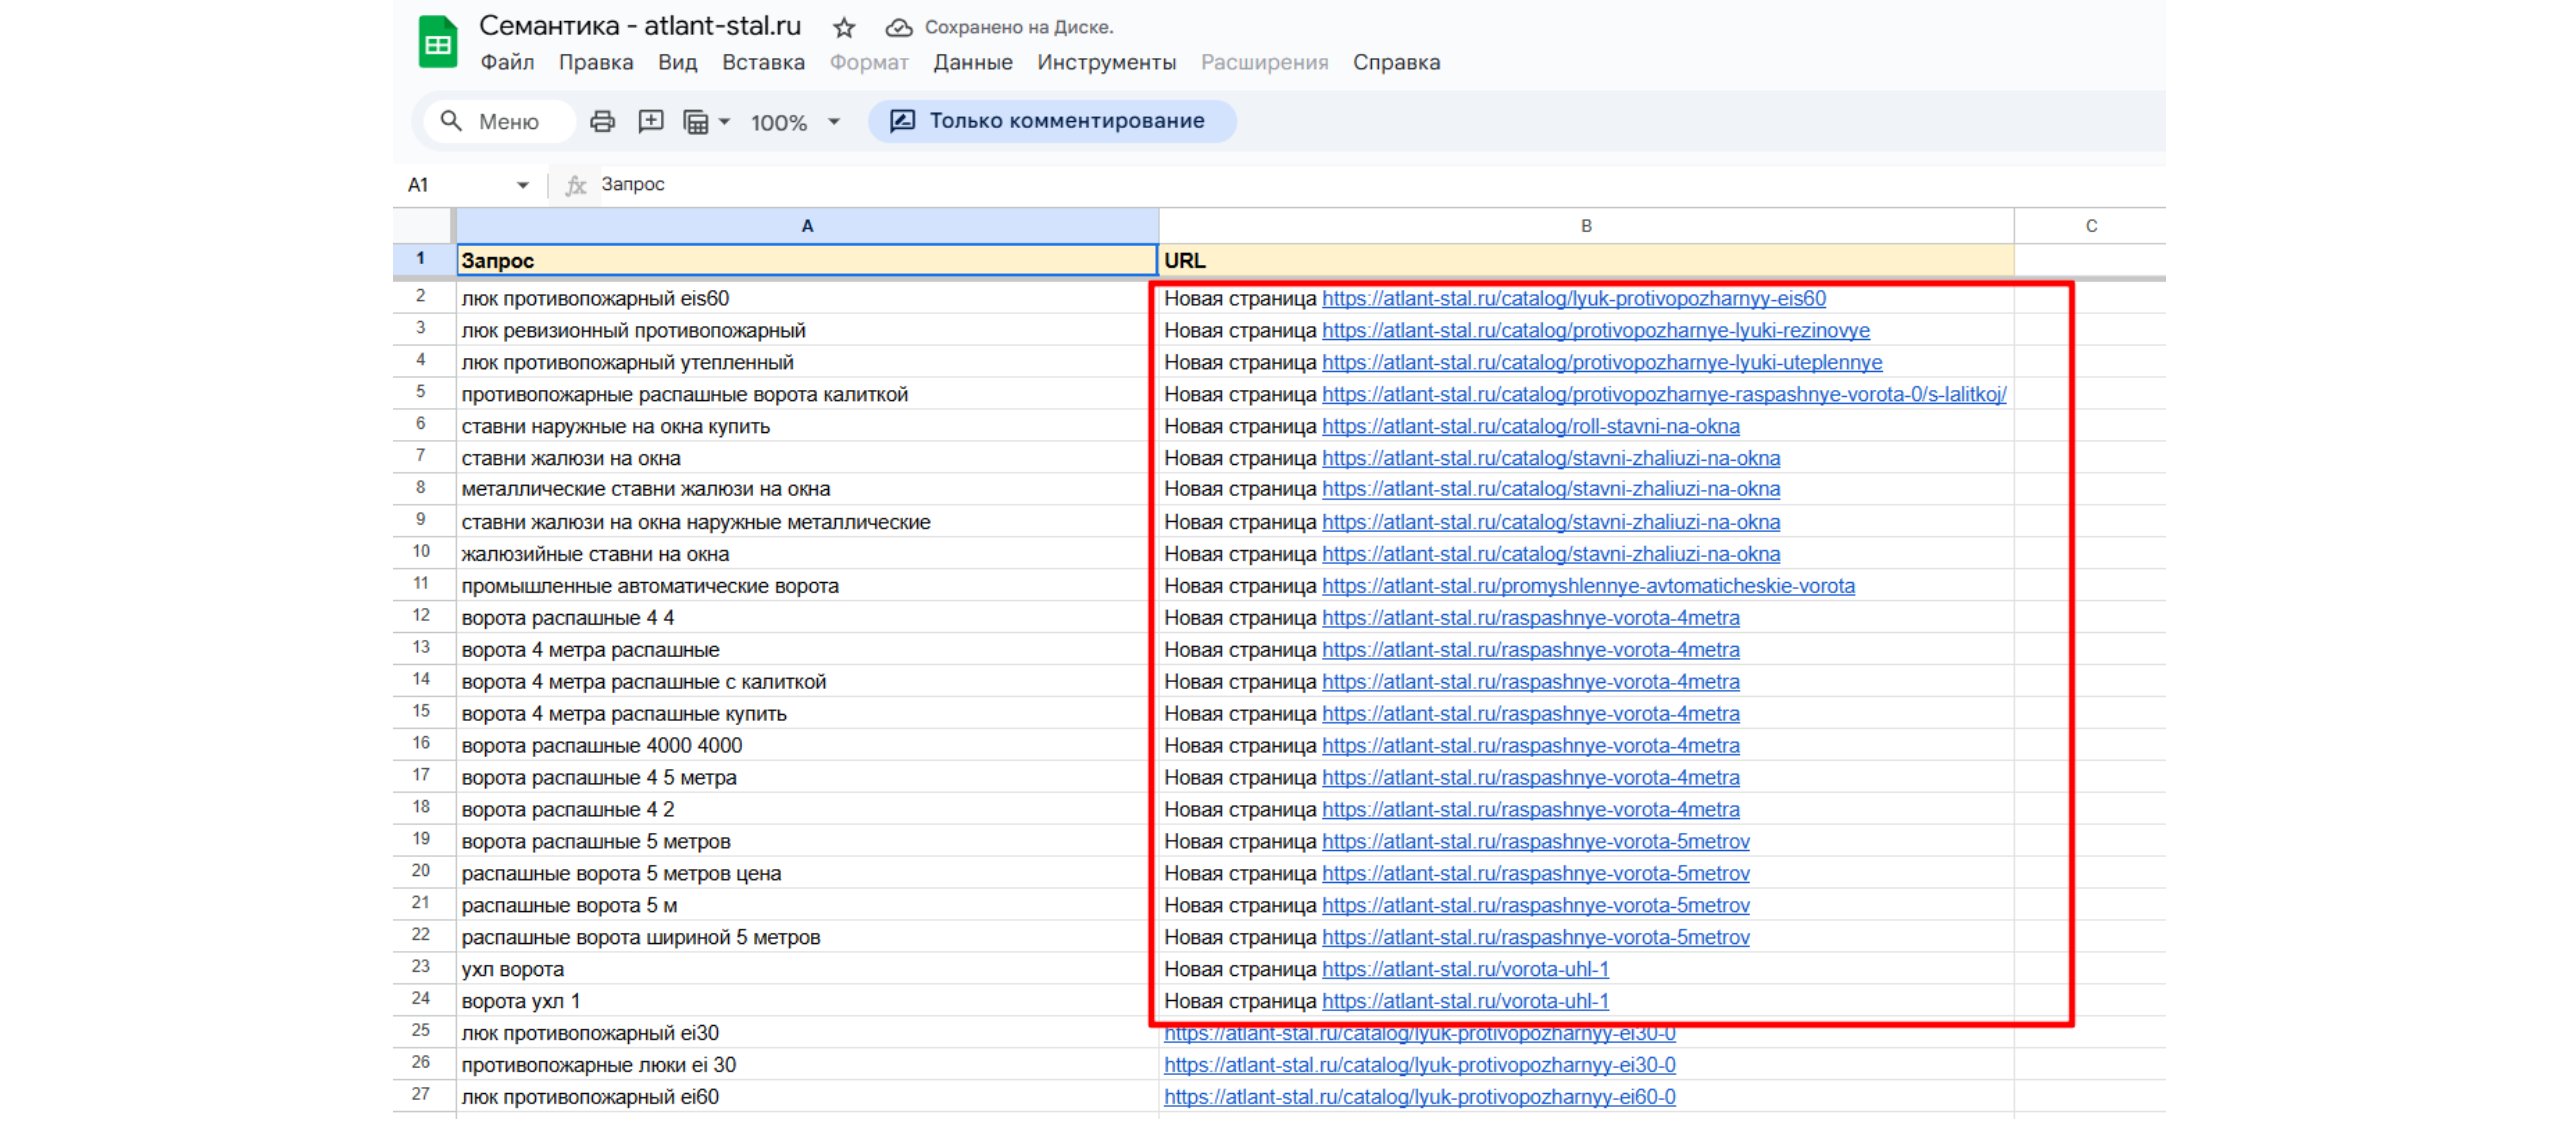Viewport: 2560px width, 1131px height.
Task: Expand the A1 name box dropdown
Action: pyautogui.click(x=522, y=185)
